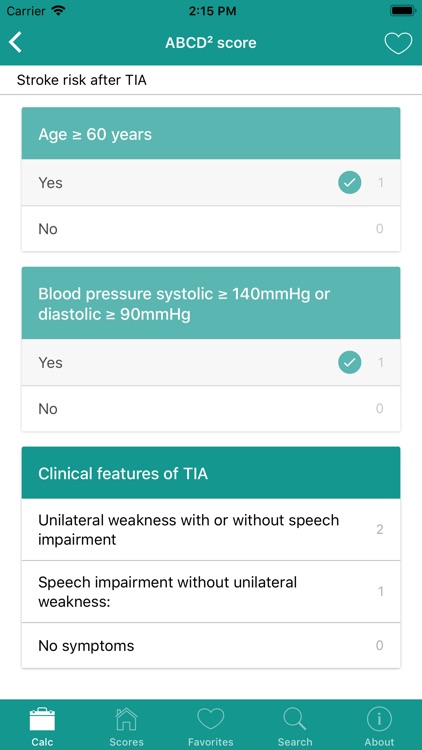Choose Unilateral weakness with or without speech impairment

coord(211,529)
